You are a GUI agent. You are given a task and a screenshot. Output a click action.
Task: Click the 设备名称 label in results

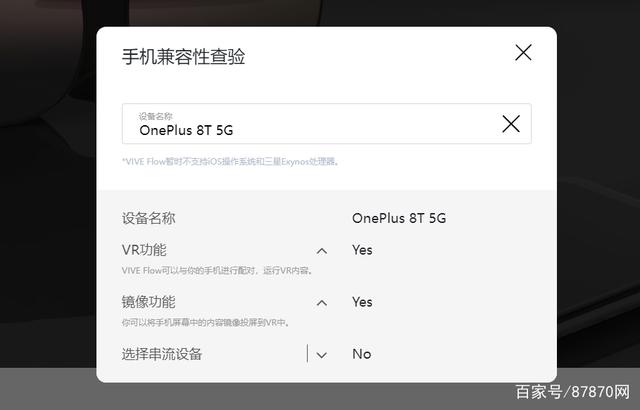[149, 218]
